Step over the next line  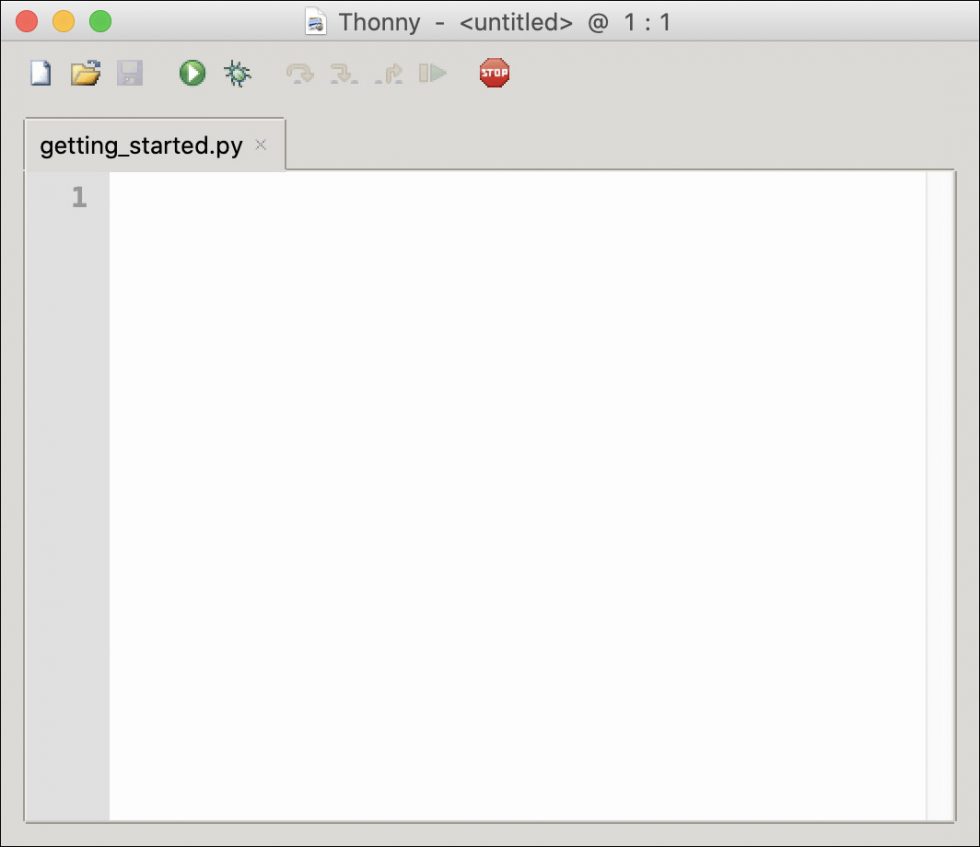pyautogui.click(x=300, y=72)
